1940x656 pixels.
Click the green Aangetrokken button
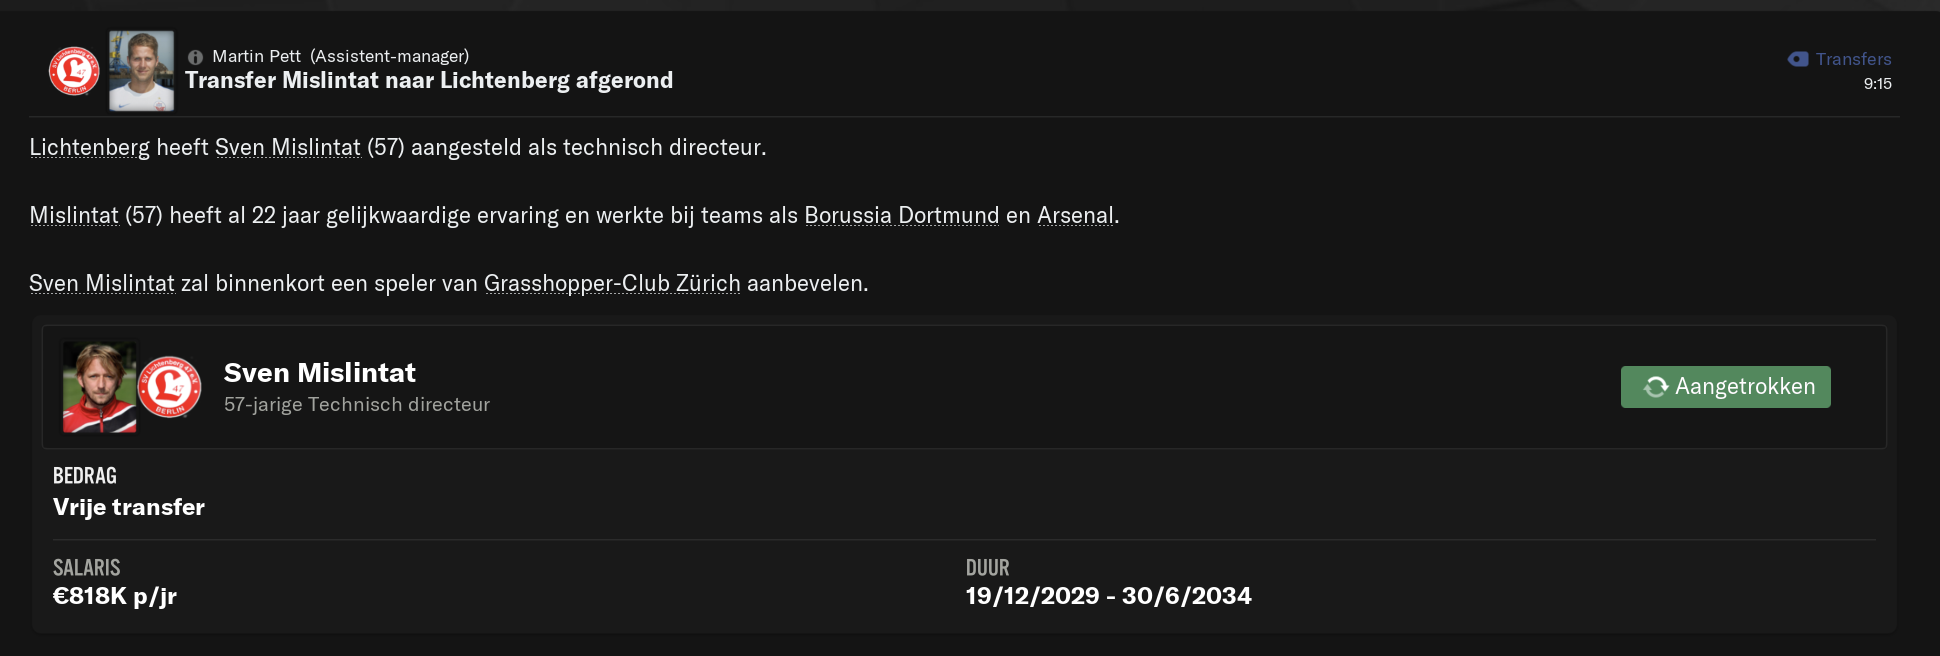[x=1725, y=387]
